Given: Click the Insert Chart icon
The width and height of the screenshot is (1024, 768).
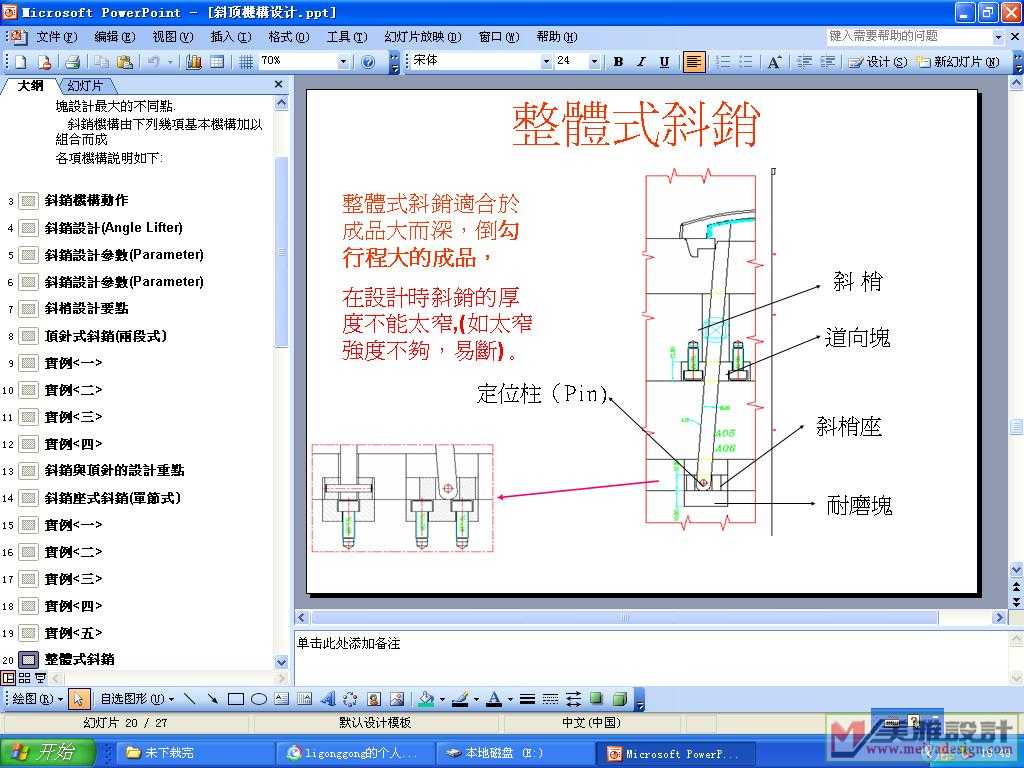Looking at the screenshot, I should (194, 62).
